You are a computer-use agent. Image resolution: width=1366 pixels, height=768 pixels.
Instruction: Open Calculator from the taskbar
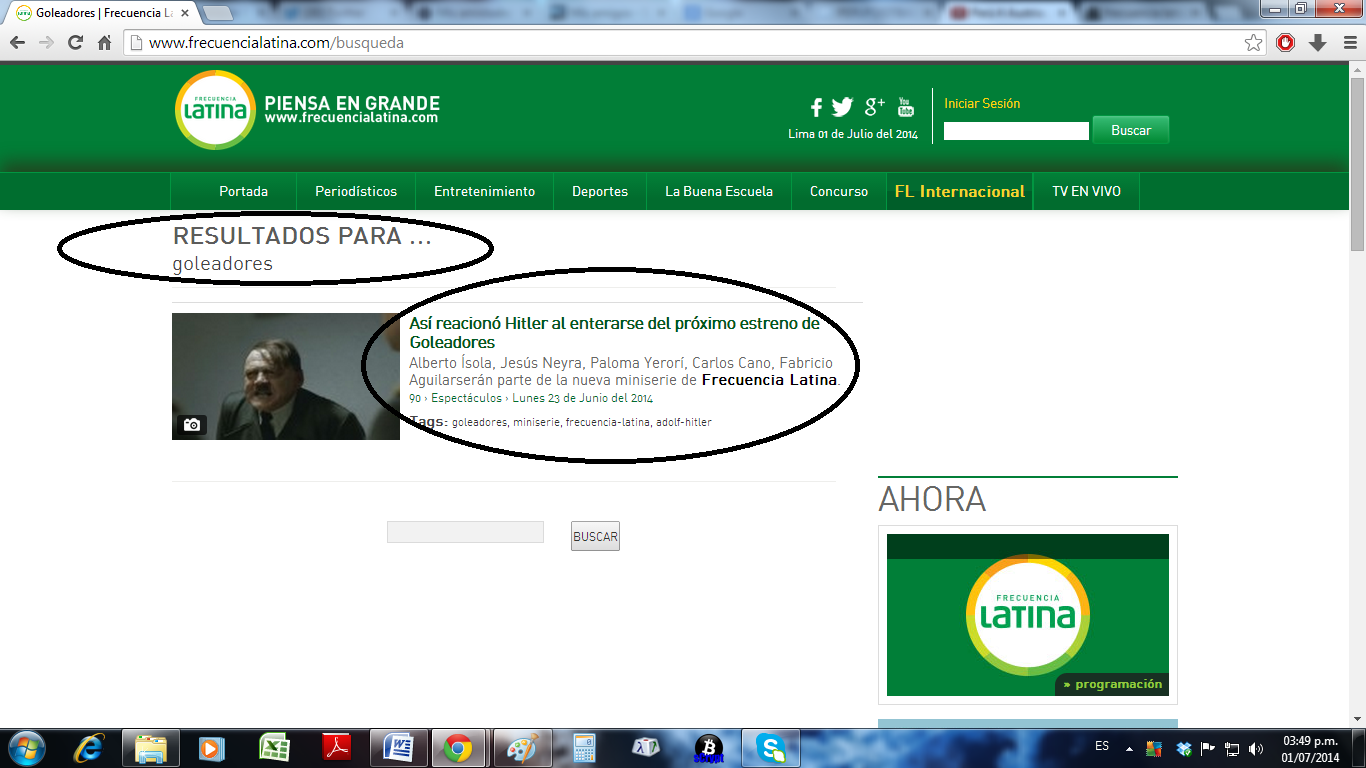pyautogui.click(x=584, y=748)
